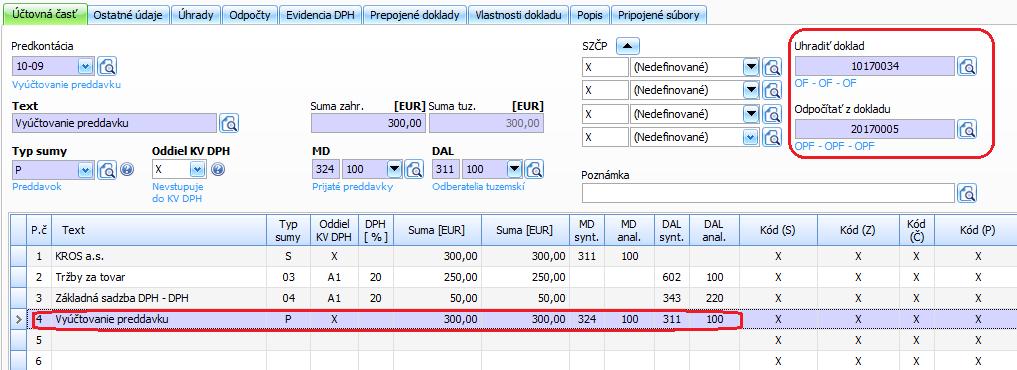Open lookup icon for first SZČP row

(x=772, y=67)
